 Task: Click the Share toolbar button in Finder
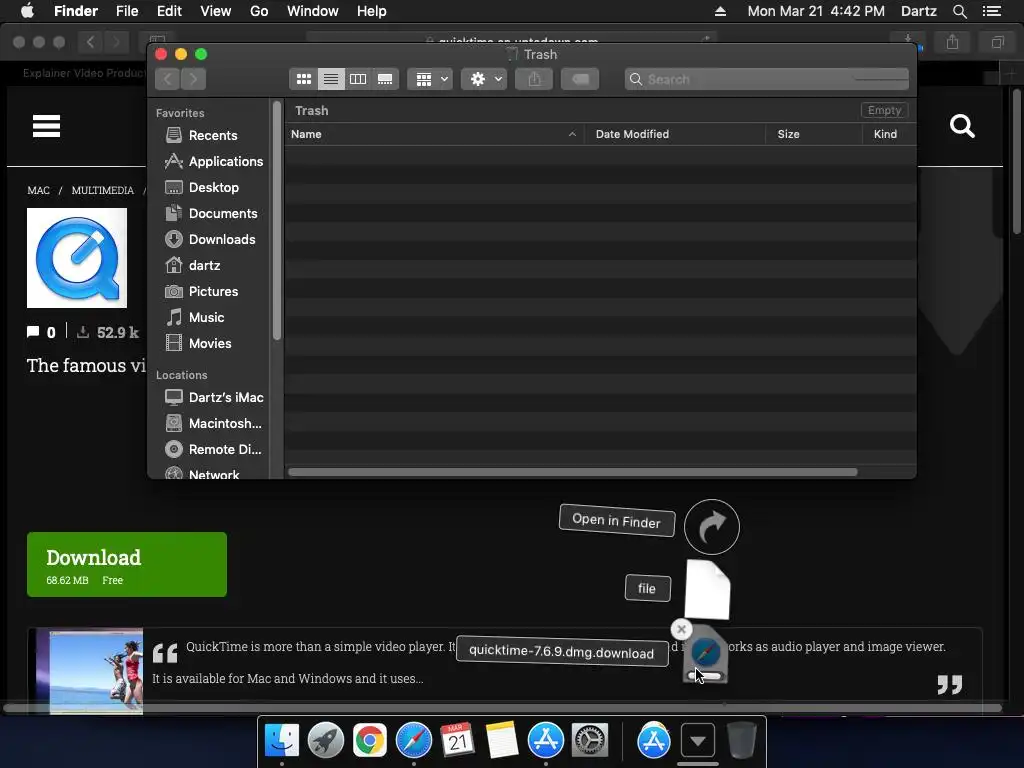click(x=534, y=79)
